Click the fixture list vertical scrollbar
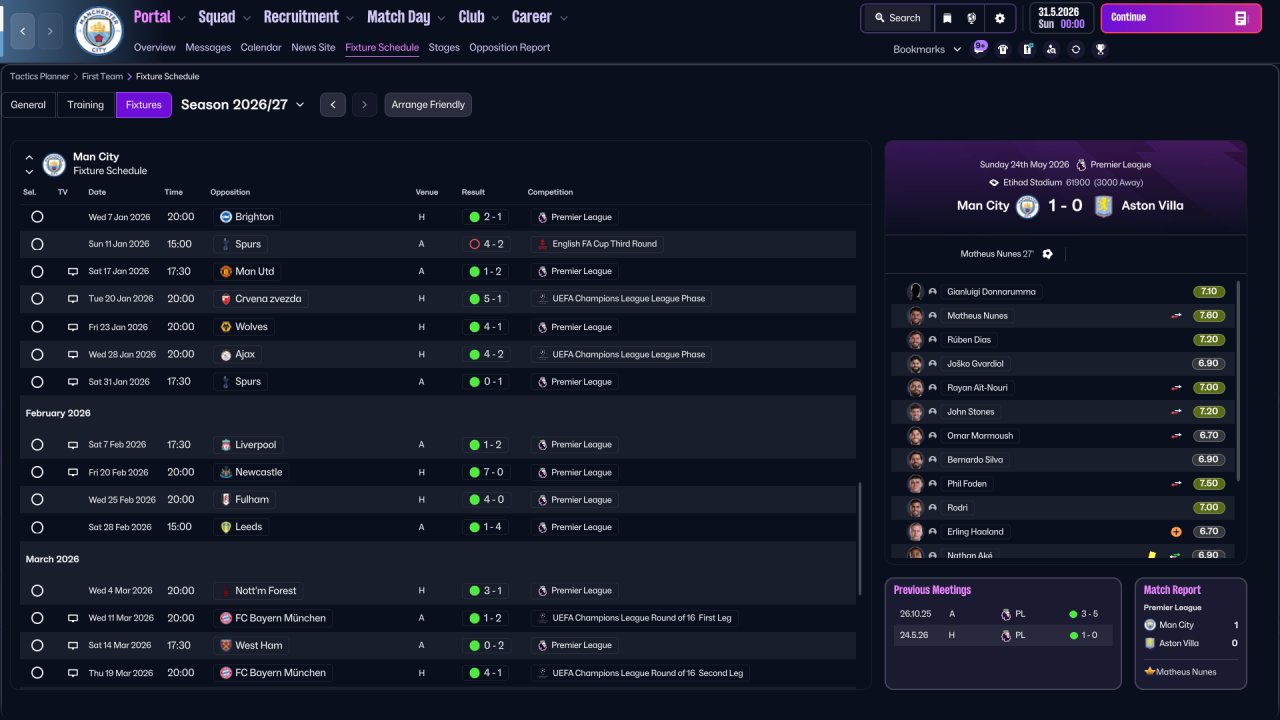The width and height of the screenshot is (1280, 720). [x=860, y=539]
